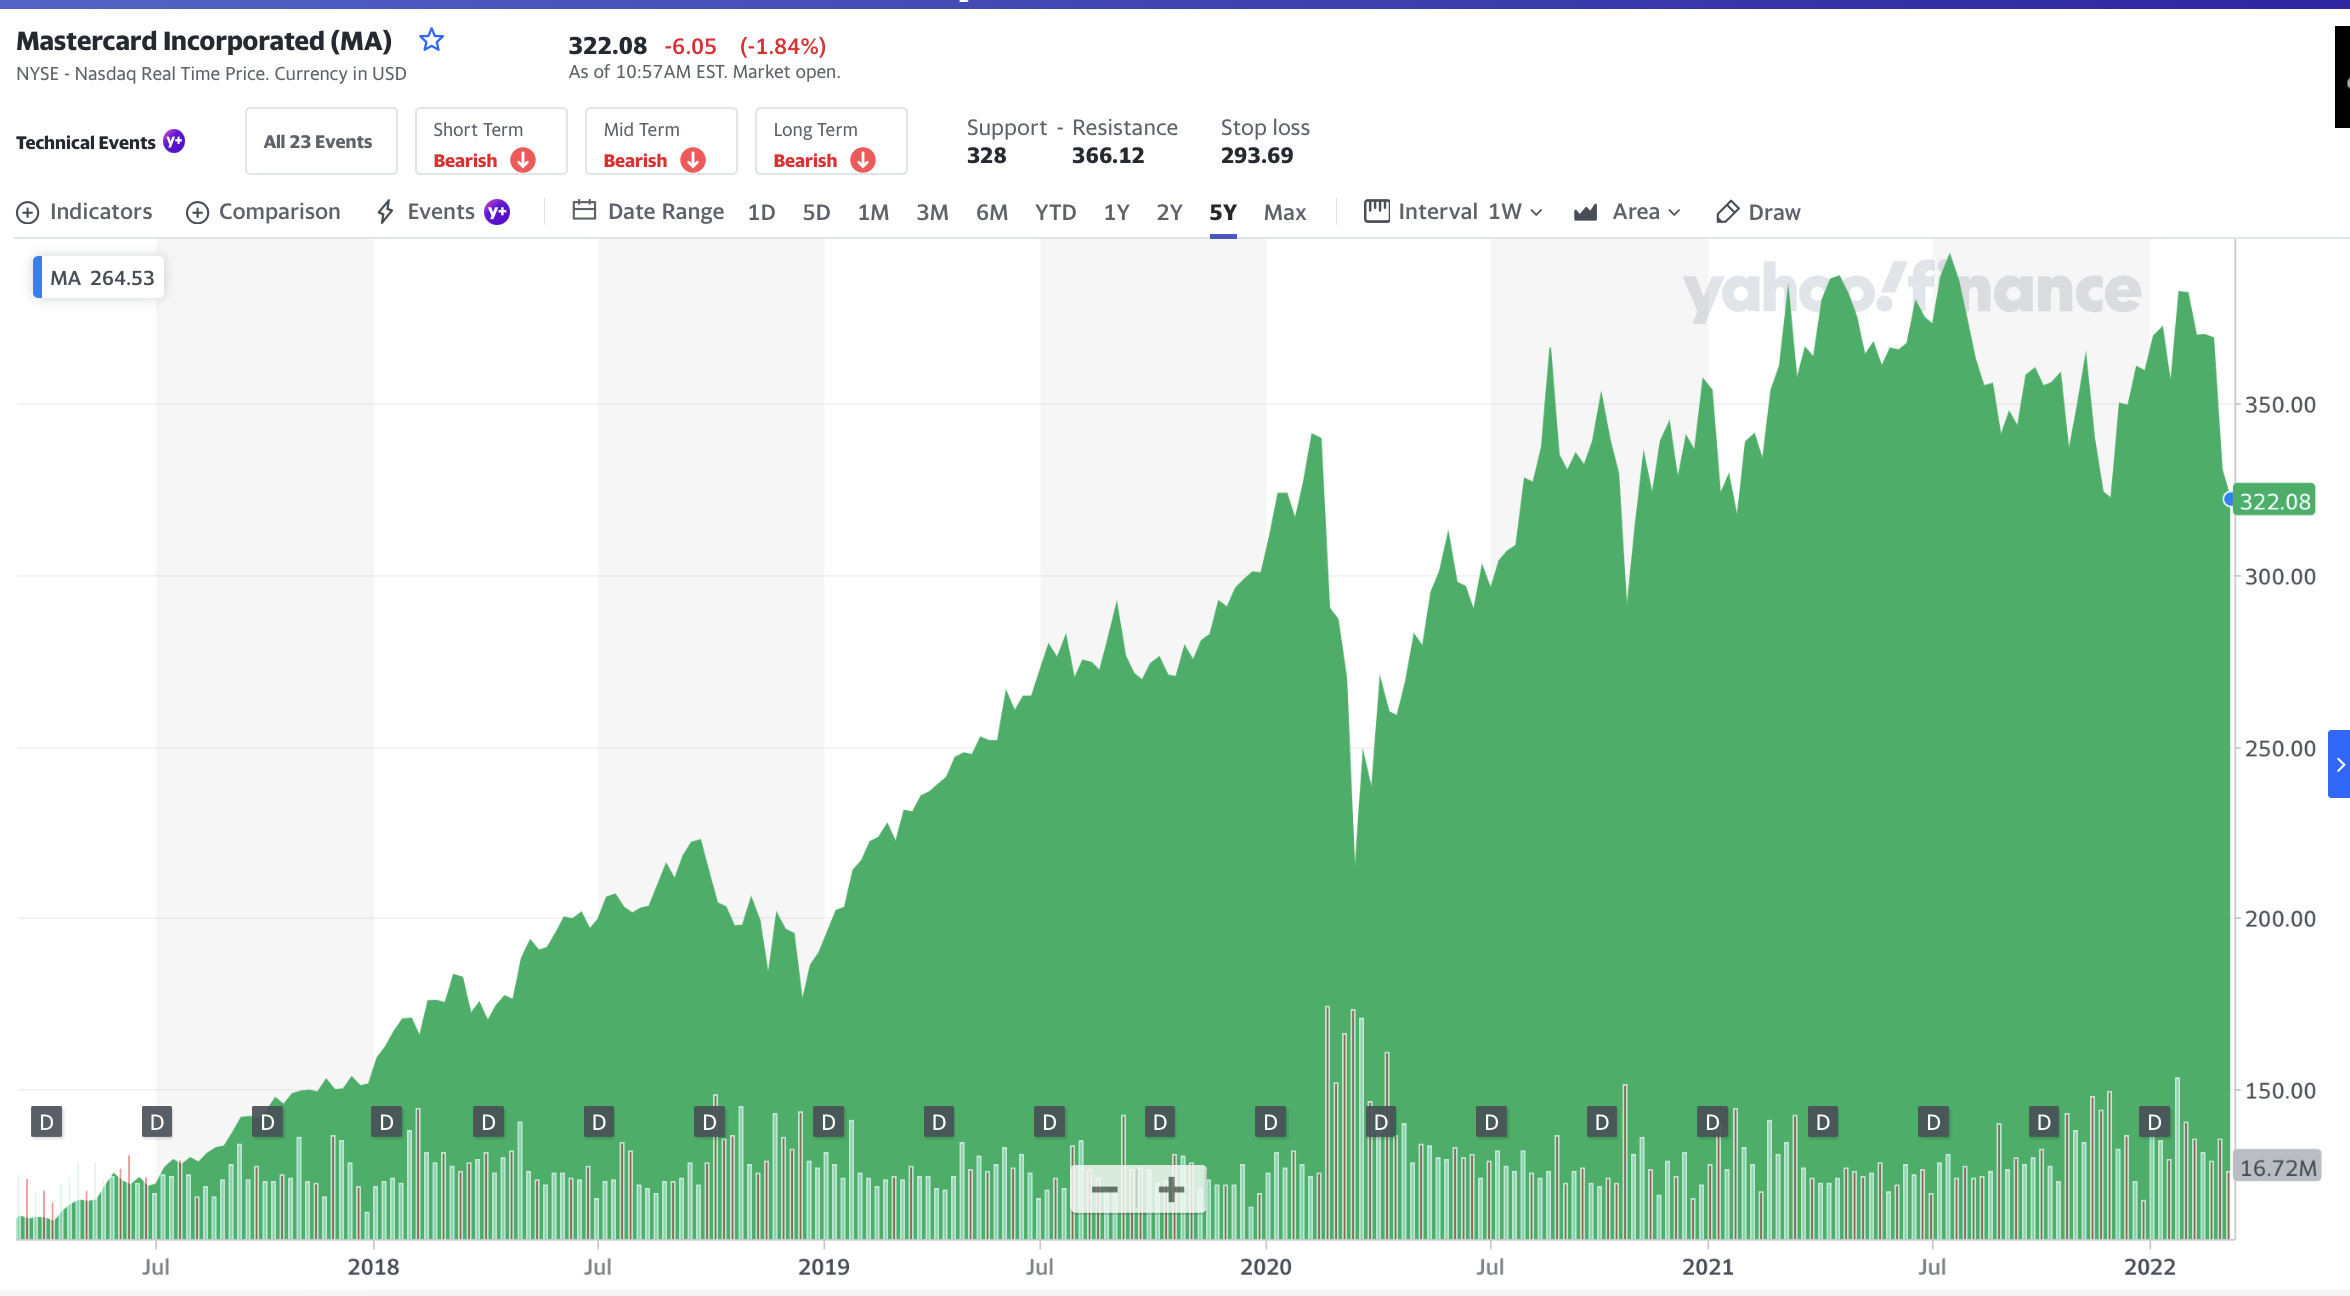
Task: Toggle the Short Term Bearish filter
Action: [490, 142]
